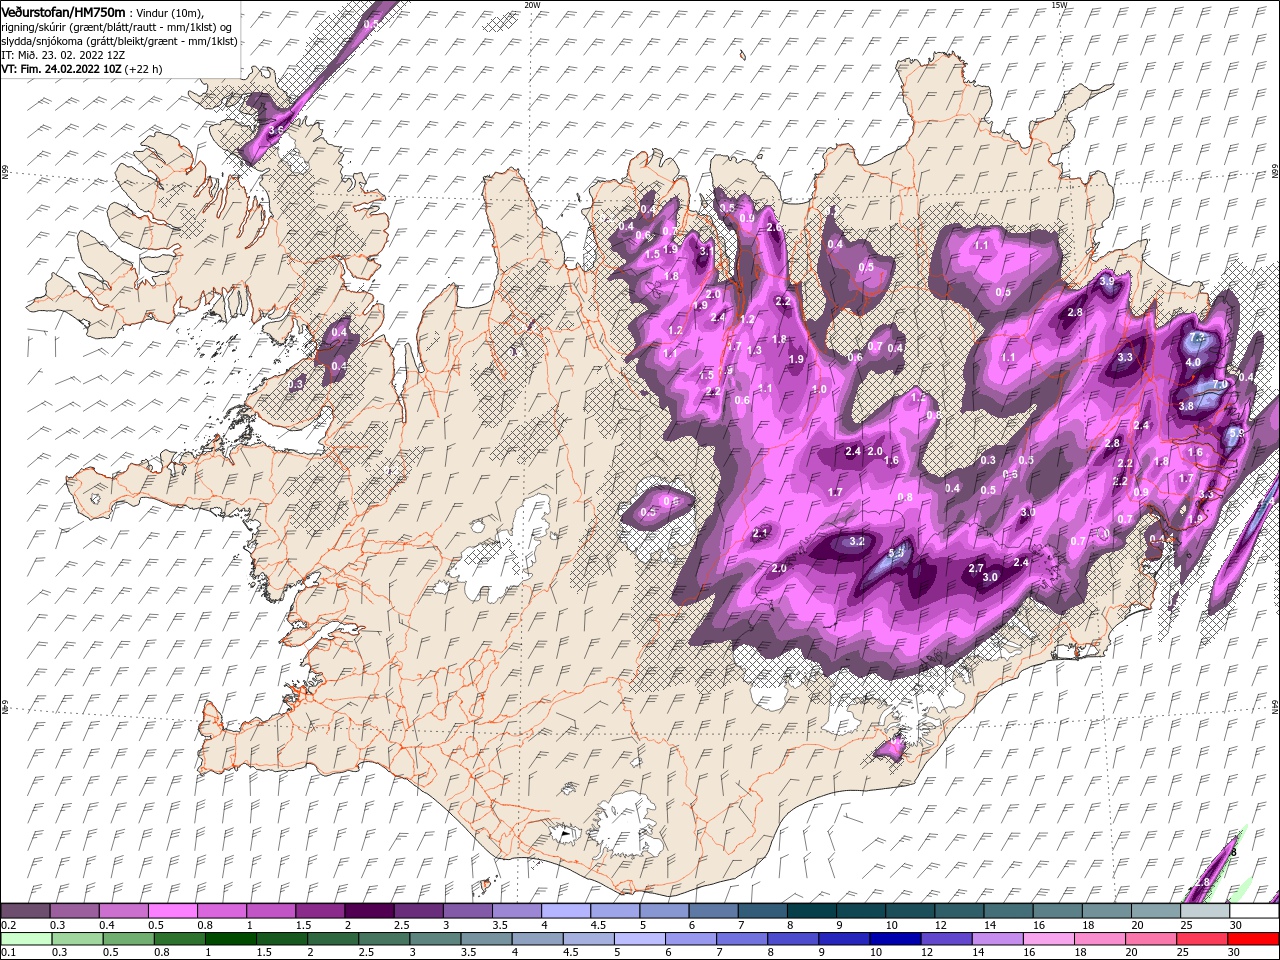Viewport: 1280px width, 960px height.
Task: Select top legend row swatch labeled 10
Action: (x=911, y=911)
